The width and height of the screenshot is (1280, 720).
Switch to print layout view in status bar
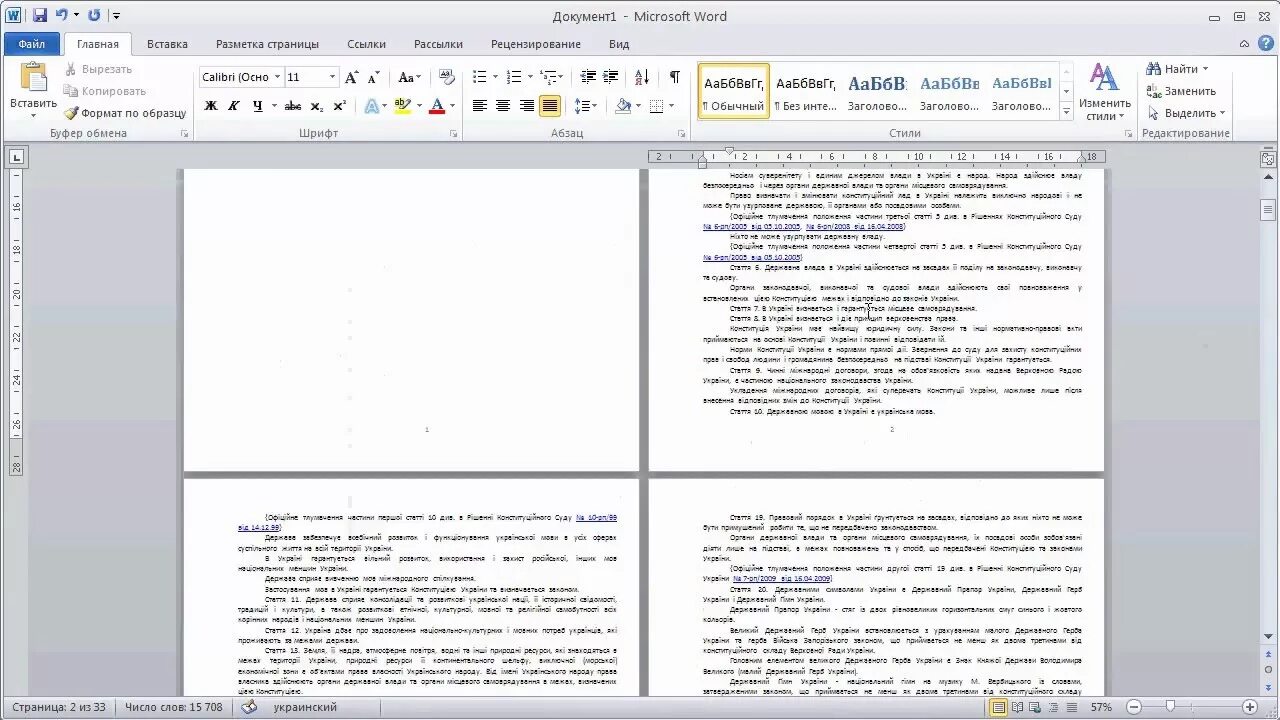[x=998, y=707]
